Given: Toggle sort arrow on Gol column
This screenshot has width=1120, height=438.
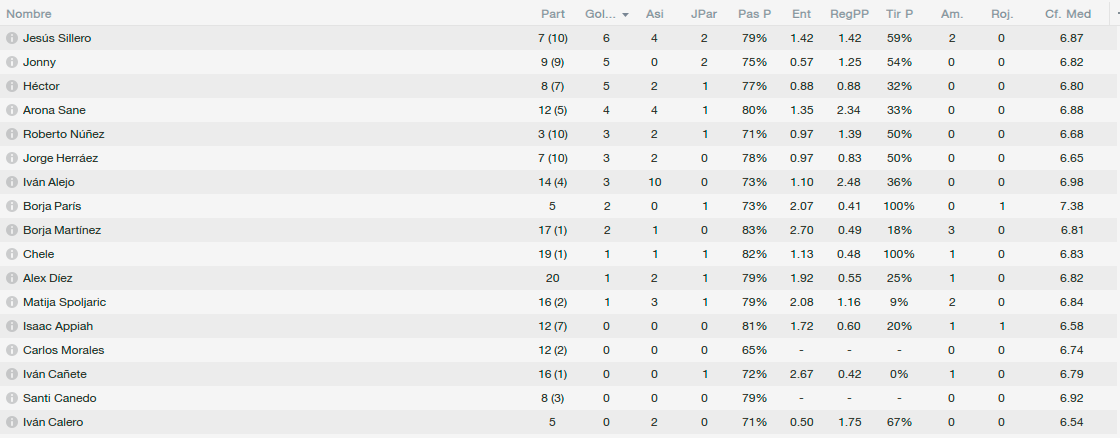Looking at the screenshot, I should pyautogui.click(x=626, y=15).
